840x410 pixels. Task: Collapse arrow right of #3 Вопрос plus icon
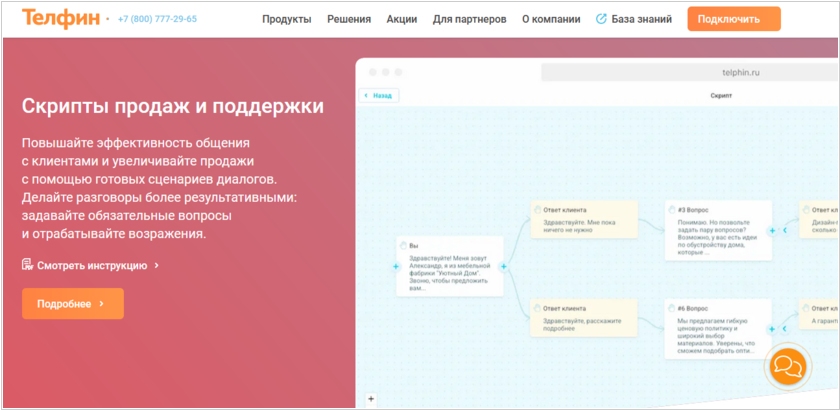[x=785, y=231]
